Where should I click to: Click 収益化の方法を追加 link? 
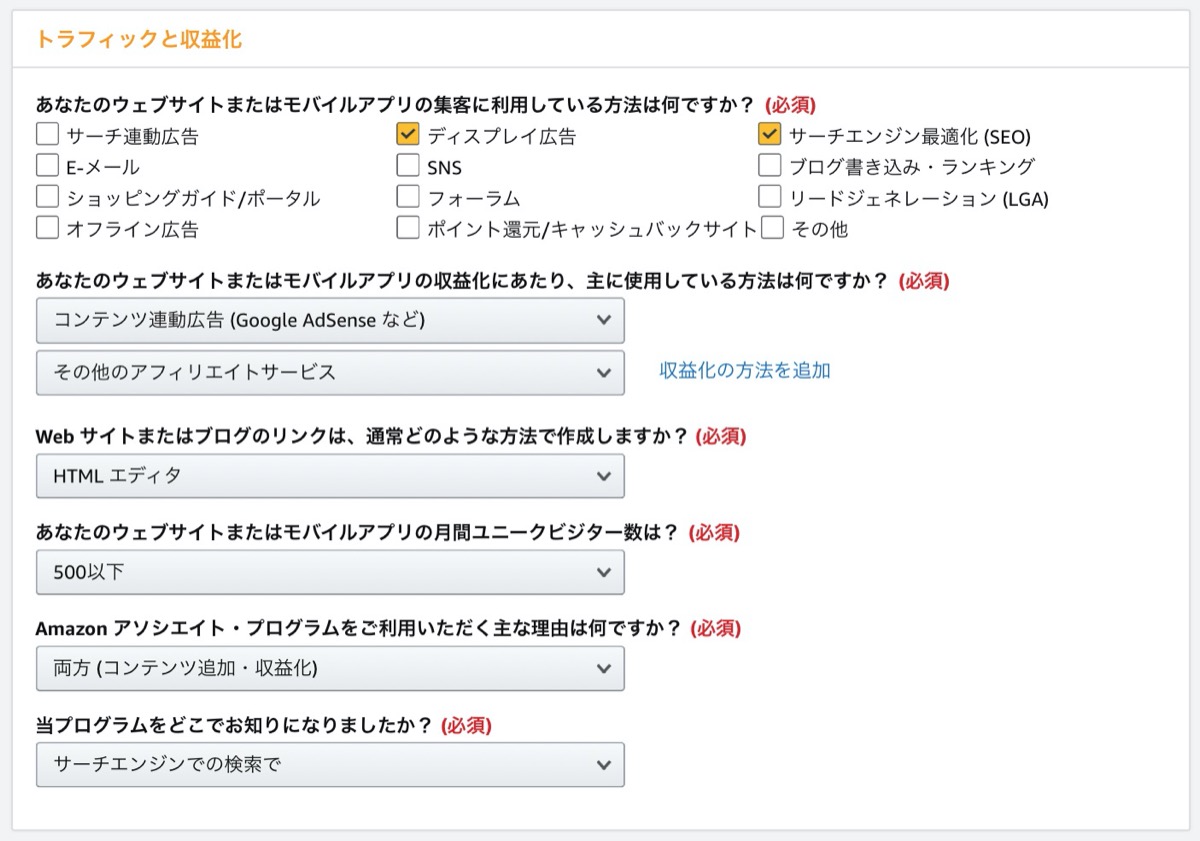[x=745, y=371]
